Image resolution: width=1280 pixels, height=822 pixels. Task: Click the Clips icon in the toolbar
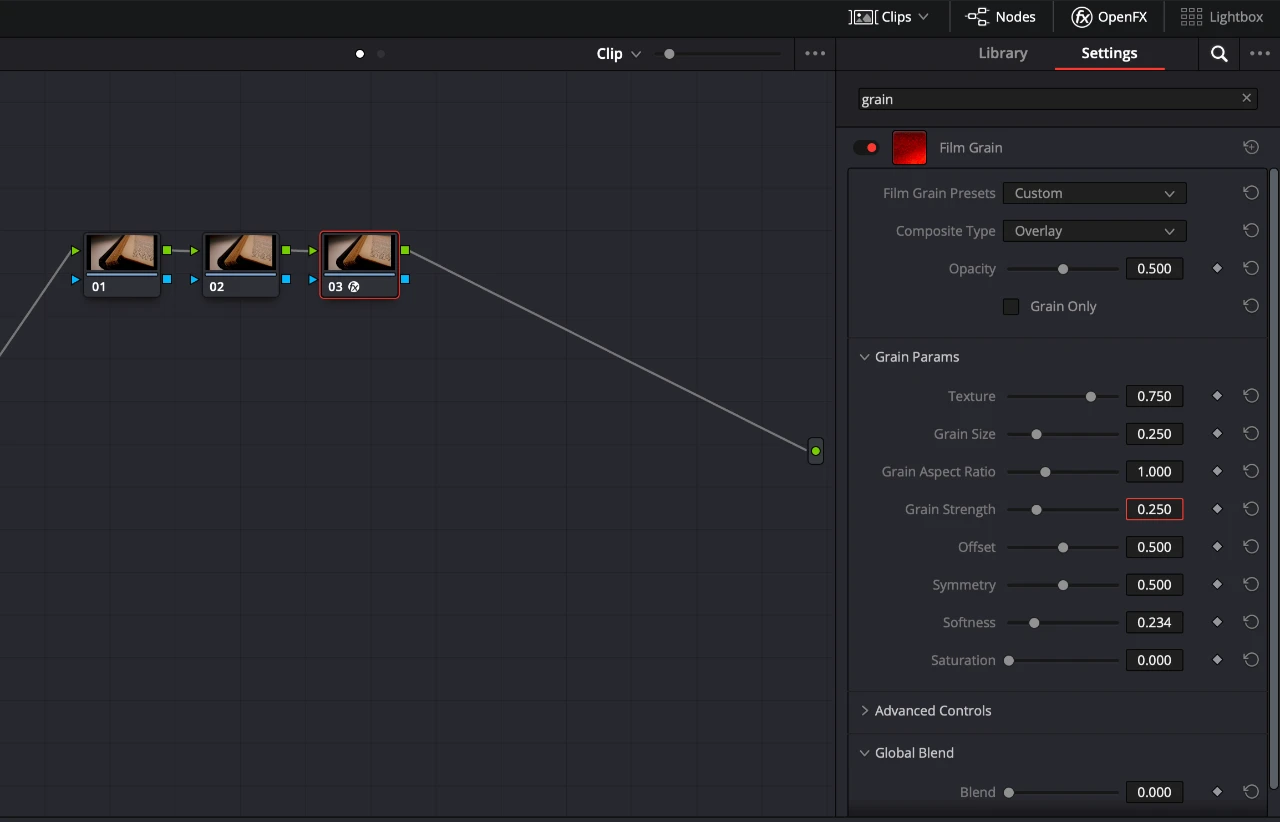pos(866,16)
